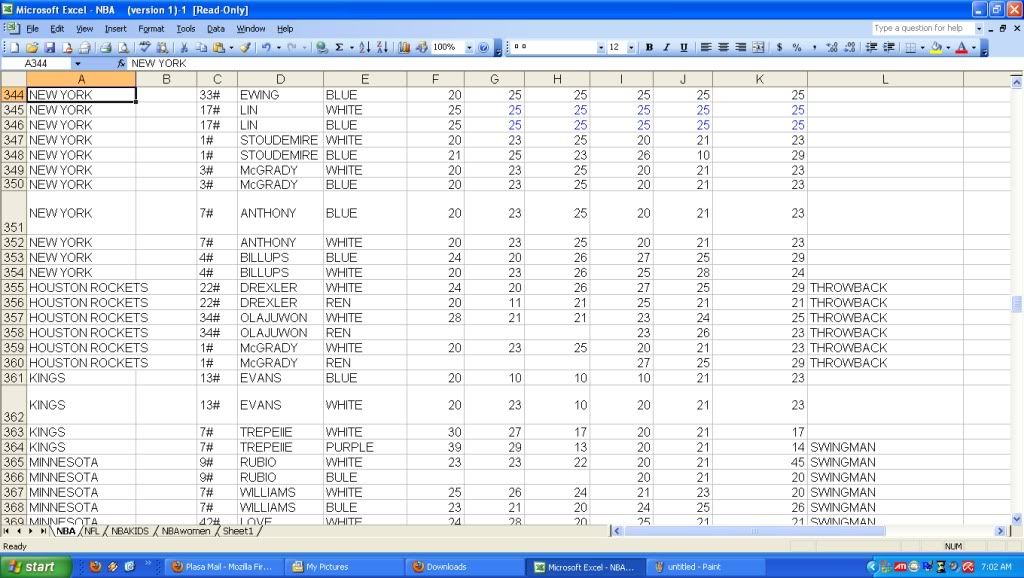Click Decrease Decimal icon

pos(849,48)
